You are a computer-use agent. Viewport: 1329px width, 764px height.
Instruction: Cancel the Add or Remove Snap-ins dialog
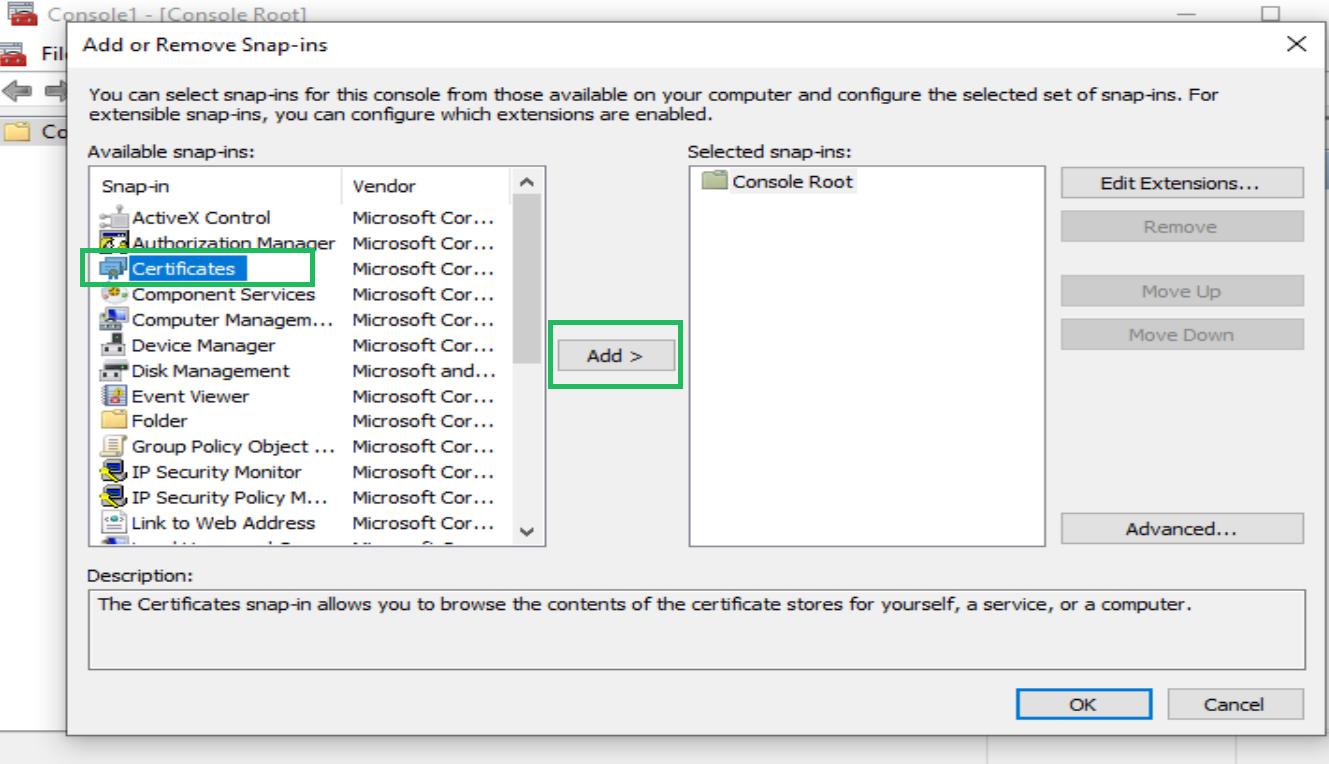coord(1235,704)
